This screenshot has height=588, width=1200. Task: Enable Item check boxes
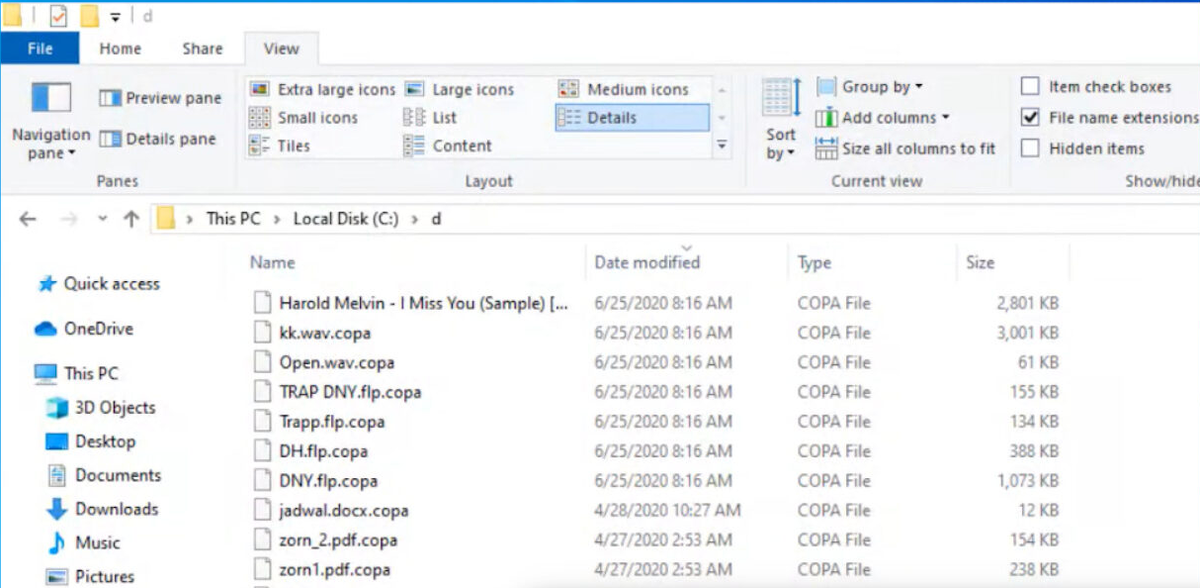(1030, 87)
